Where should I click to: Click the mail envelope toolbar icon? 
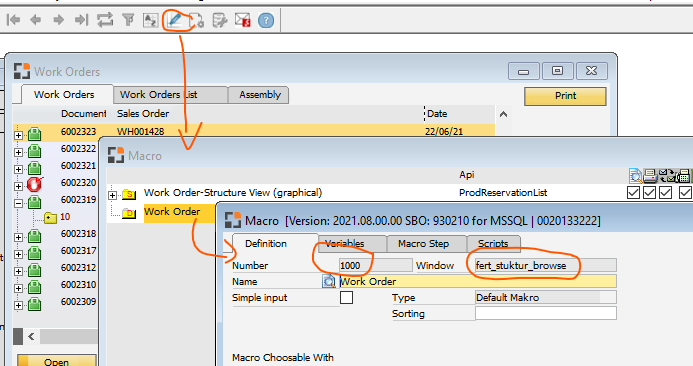(x=243, y=20)
